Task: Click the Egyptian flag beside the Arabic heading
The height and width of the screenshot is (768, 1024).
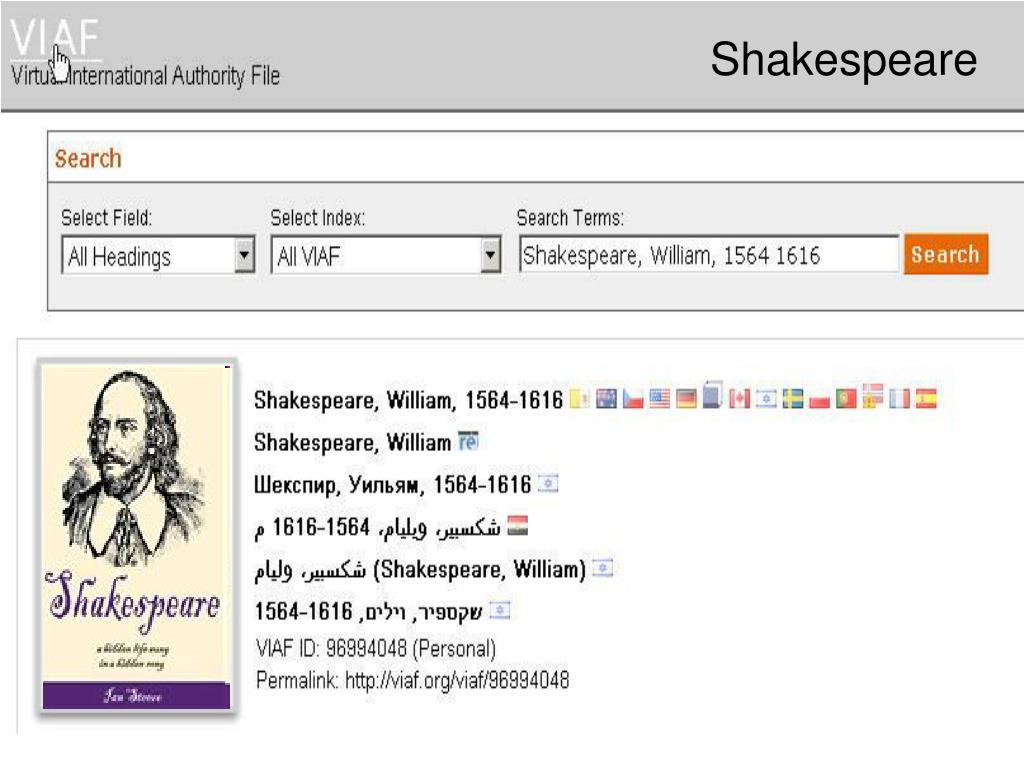Action: [517, 526]
